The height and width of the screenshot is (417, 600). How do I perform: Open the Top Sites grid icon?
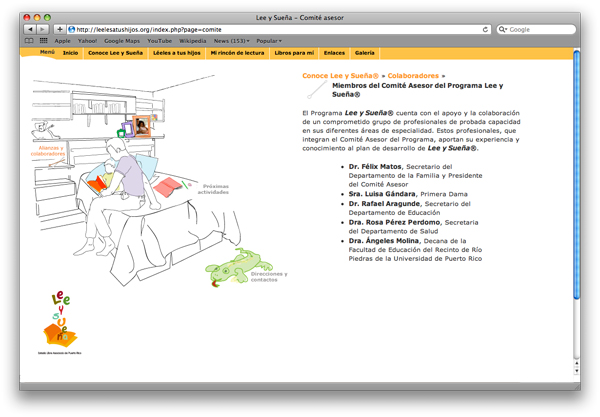point(43,41)
